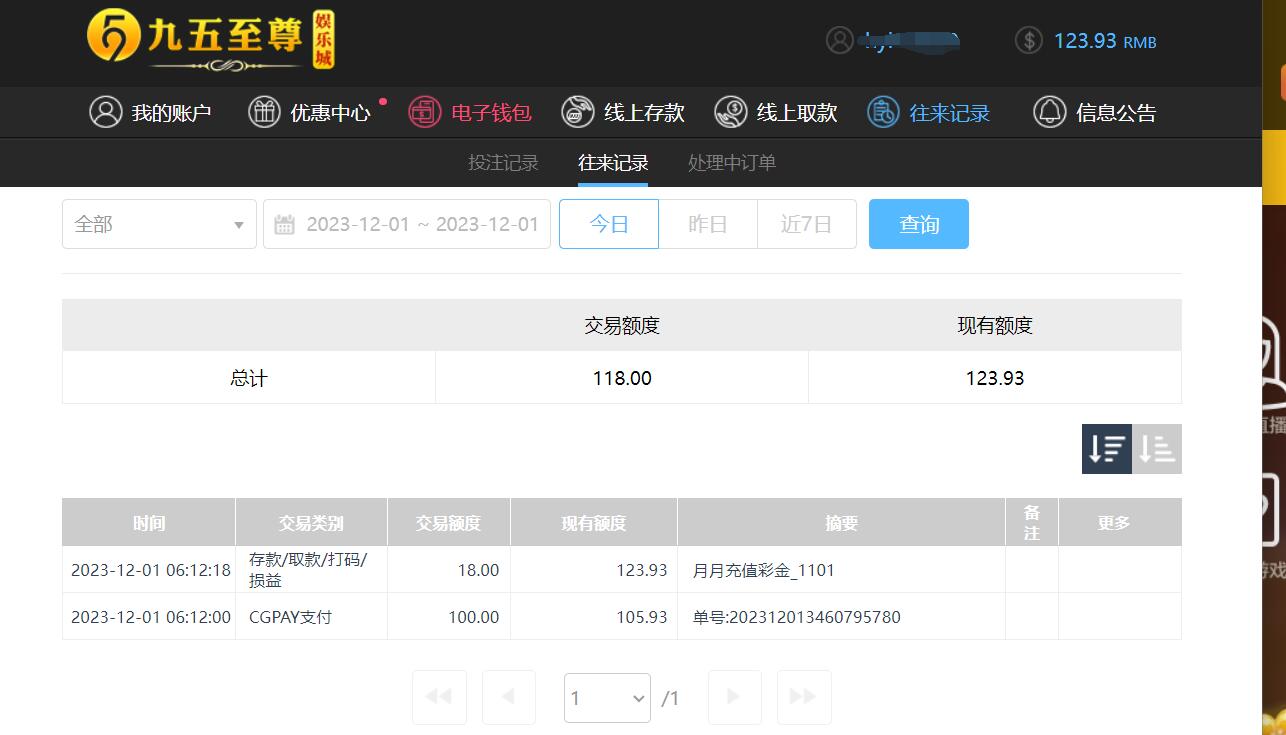
Task: Select ascending sort order icon
Action: (x=1157, y=449)
